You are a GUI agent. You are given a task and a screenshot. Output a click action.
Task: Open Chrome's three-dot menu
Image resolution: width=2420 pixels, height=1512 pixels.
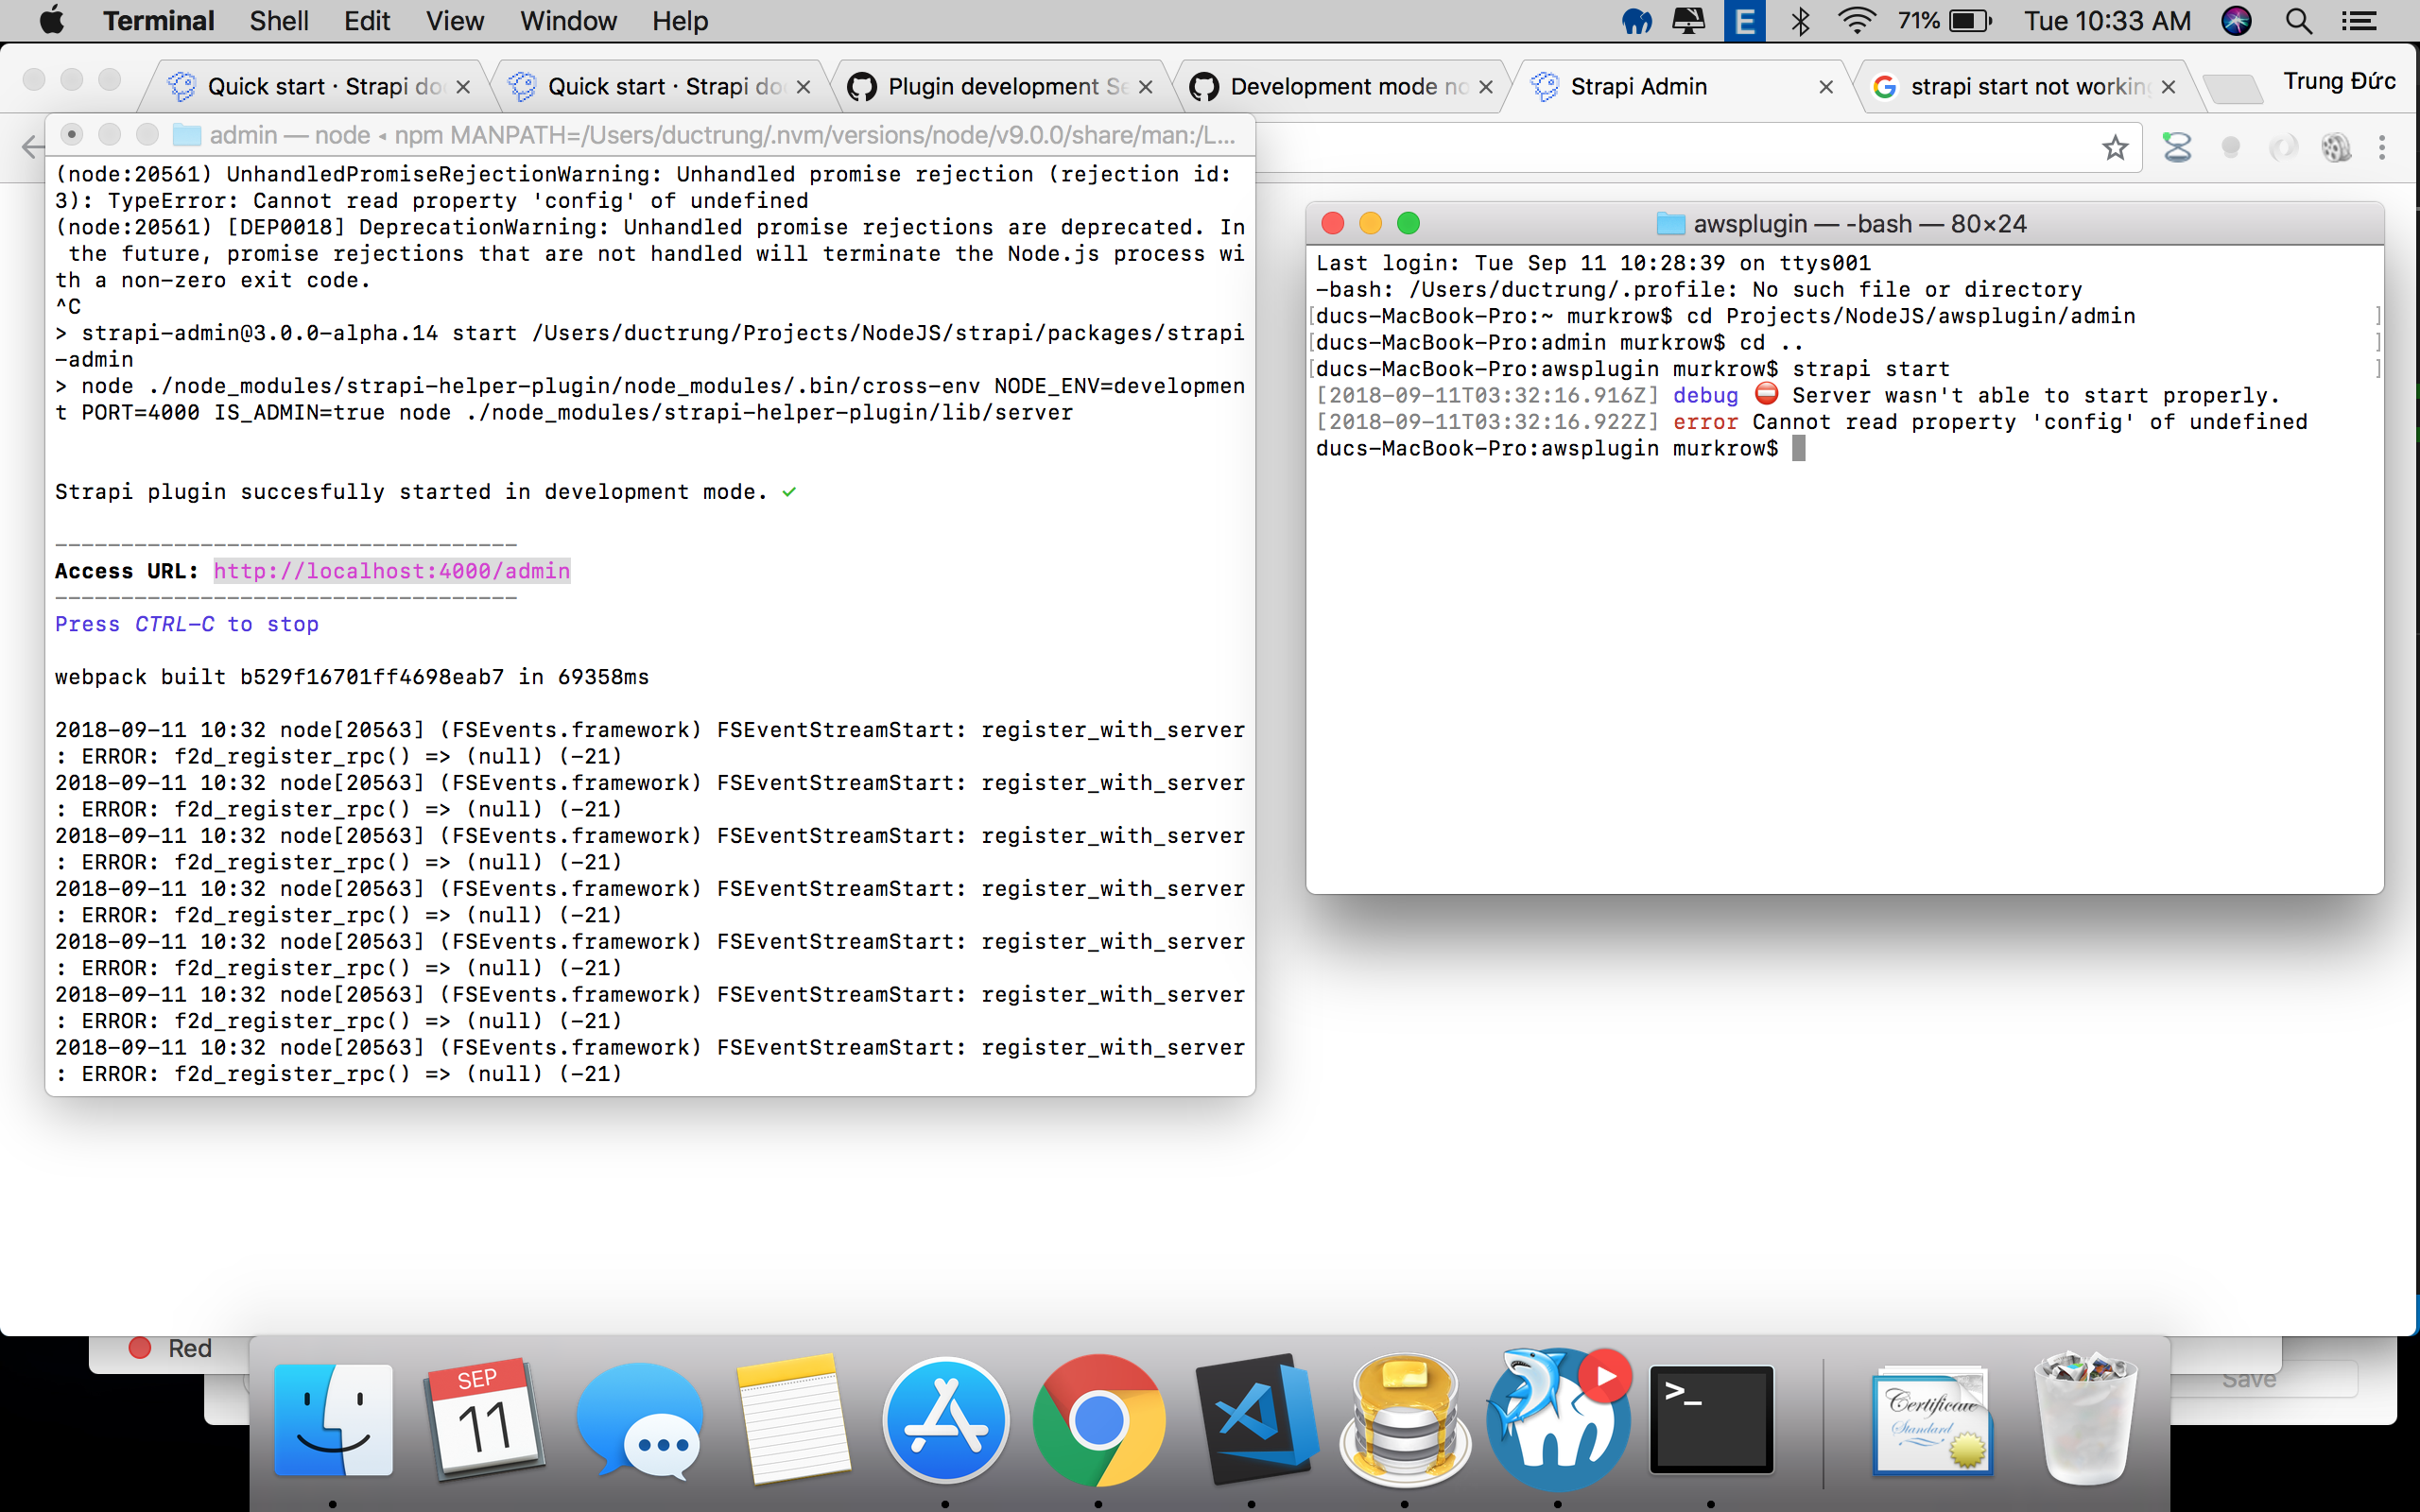pyautogui.click(x=2382, y=148)
